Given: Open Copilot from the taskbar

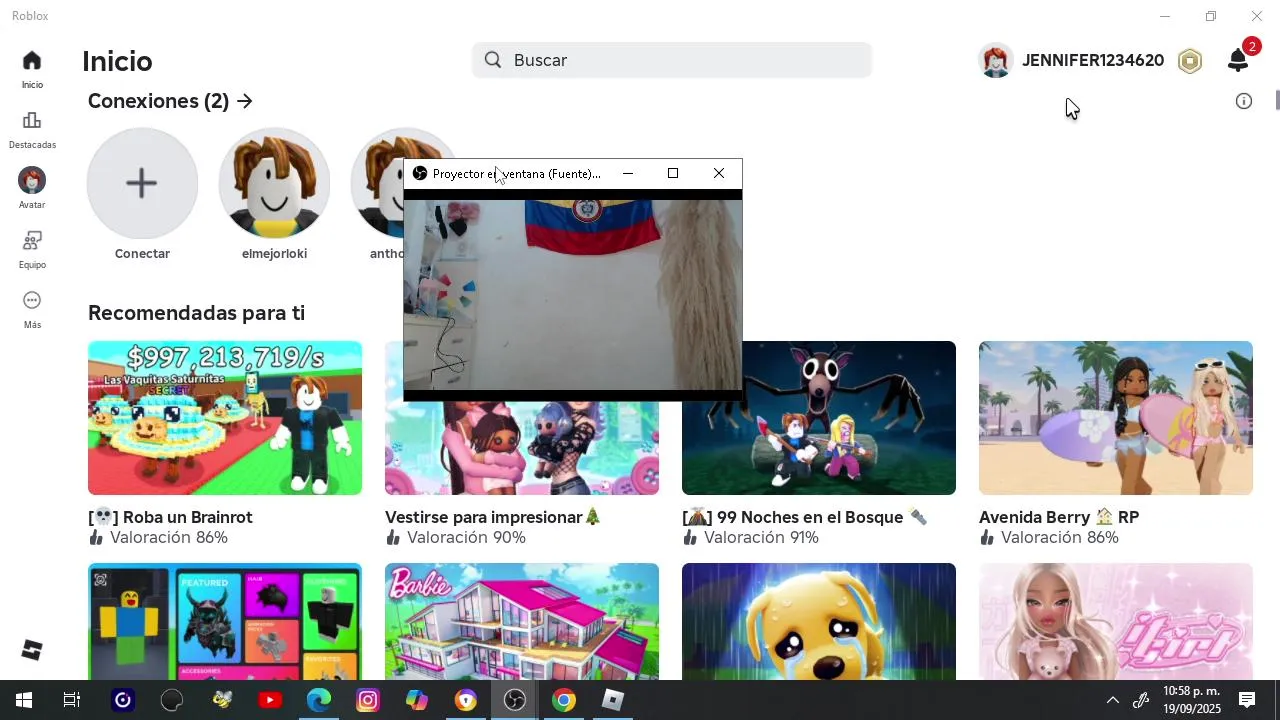Looking at the screenshot, I should pyautogui.click(x=417, y=700).
